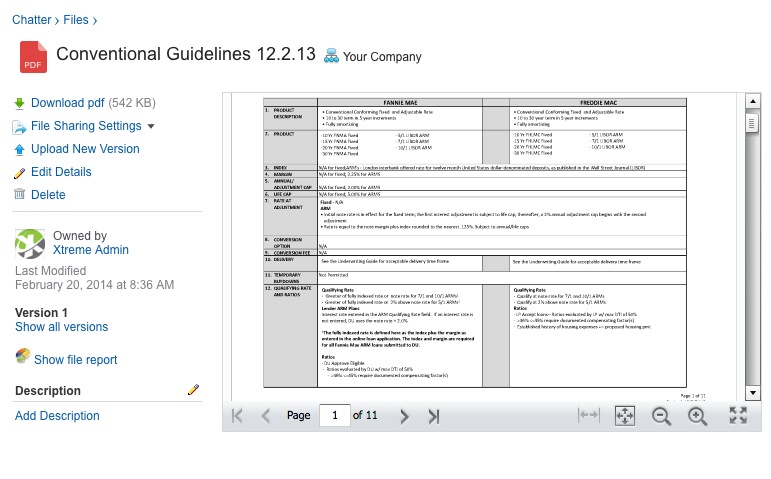Click Add Description link

(57, 416)
